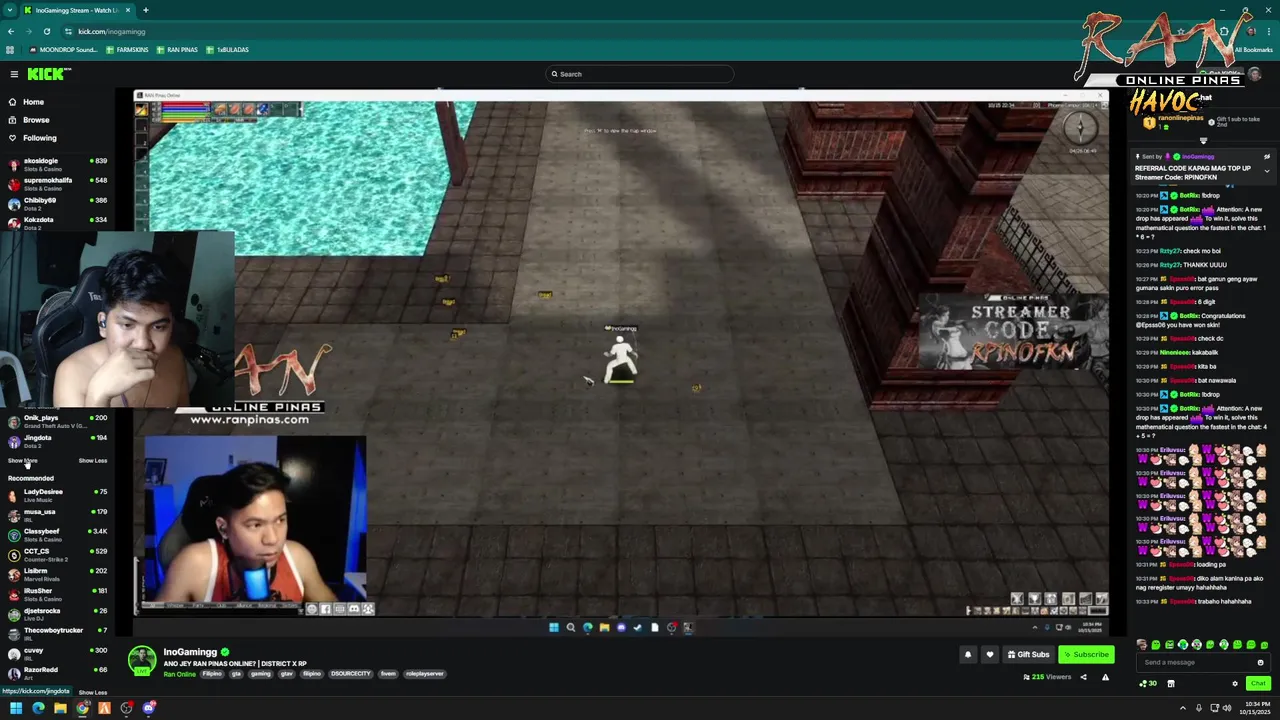Collapse Recommended list via bottom Show Less
1280x720 pixels.
(x=93, y=692)
